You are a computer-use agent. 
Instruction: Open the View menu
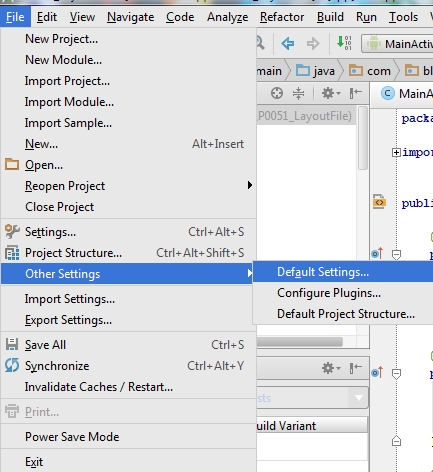click(x=82, y=17)
